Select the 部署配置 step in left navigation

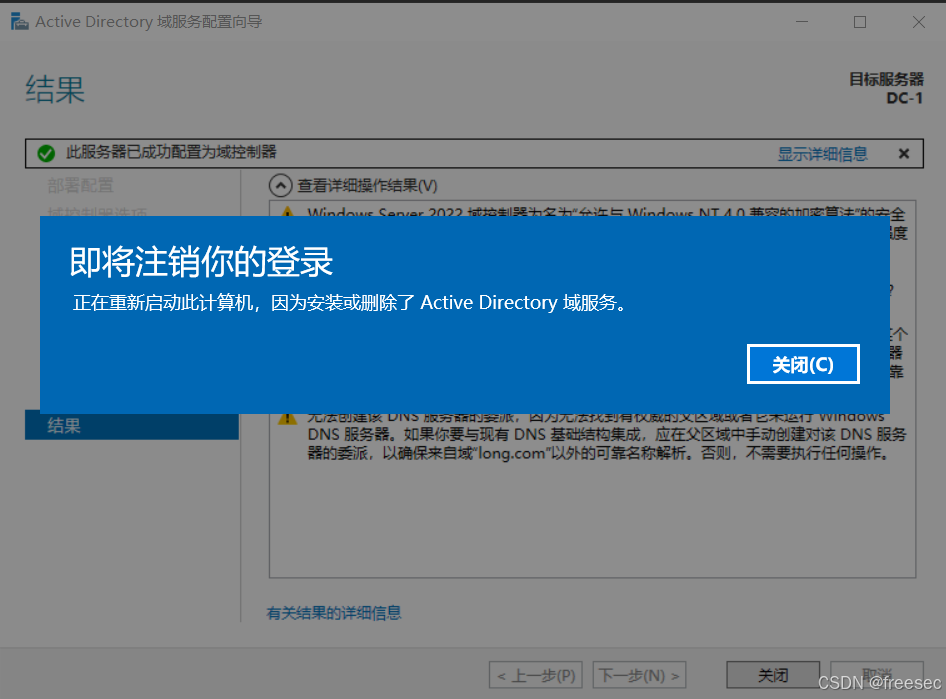coord(80,186)
